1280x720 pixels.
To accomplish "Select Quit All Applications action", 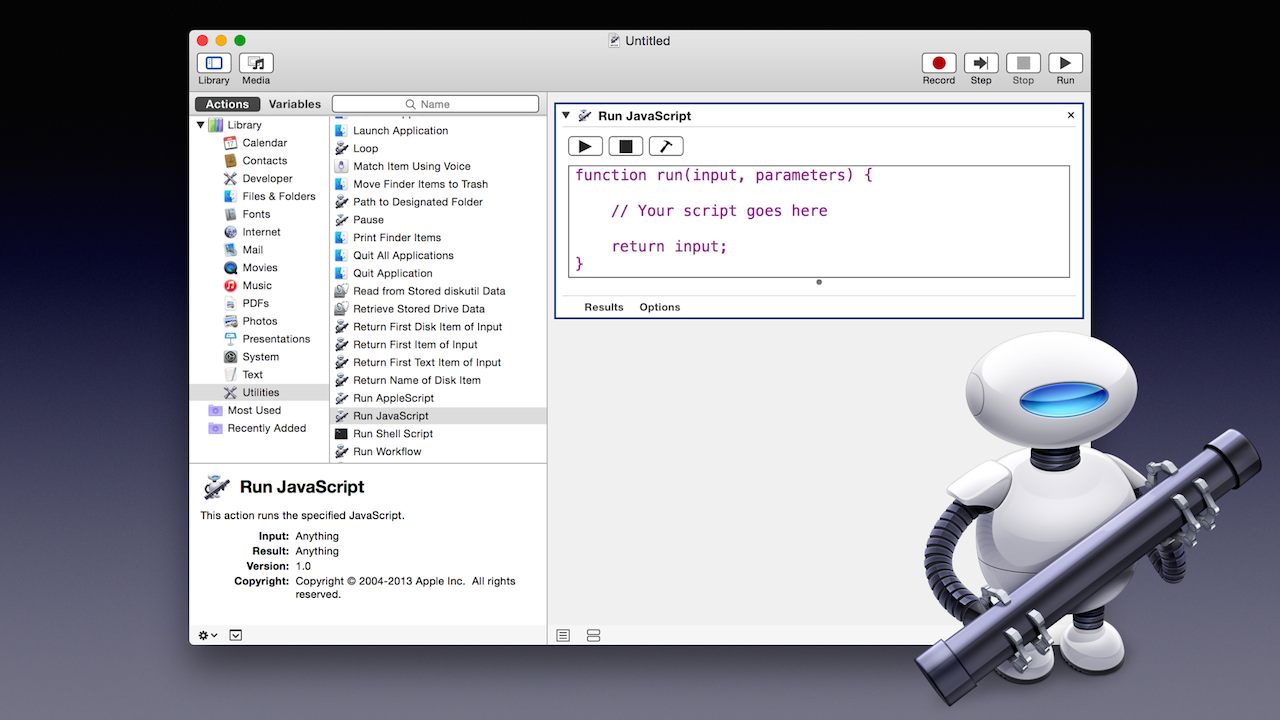I will (403, 256).
